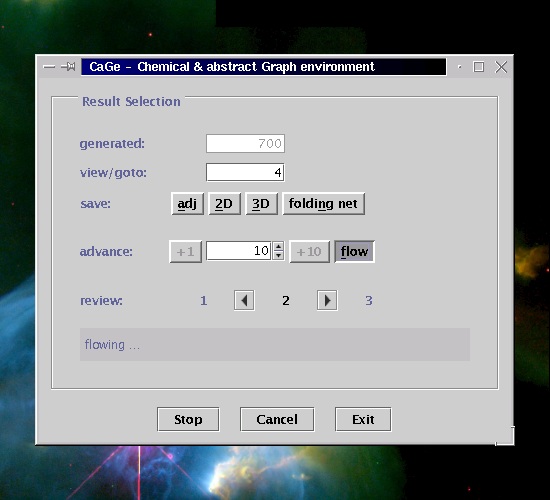
Task: Save the folding net
Action: (x=323, y=204)
